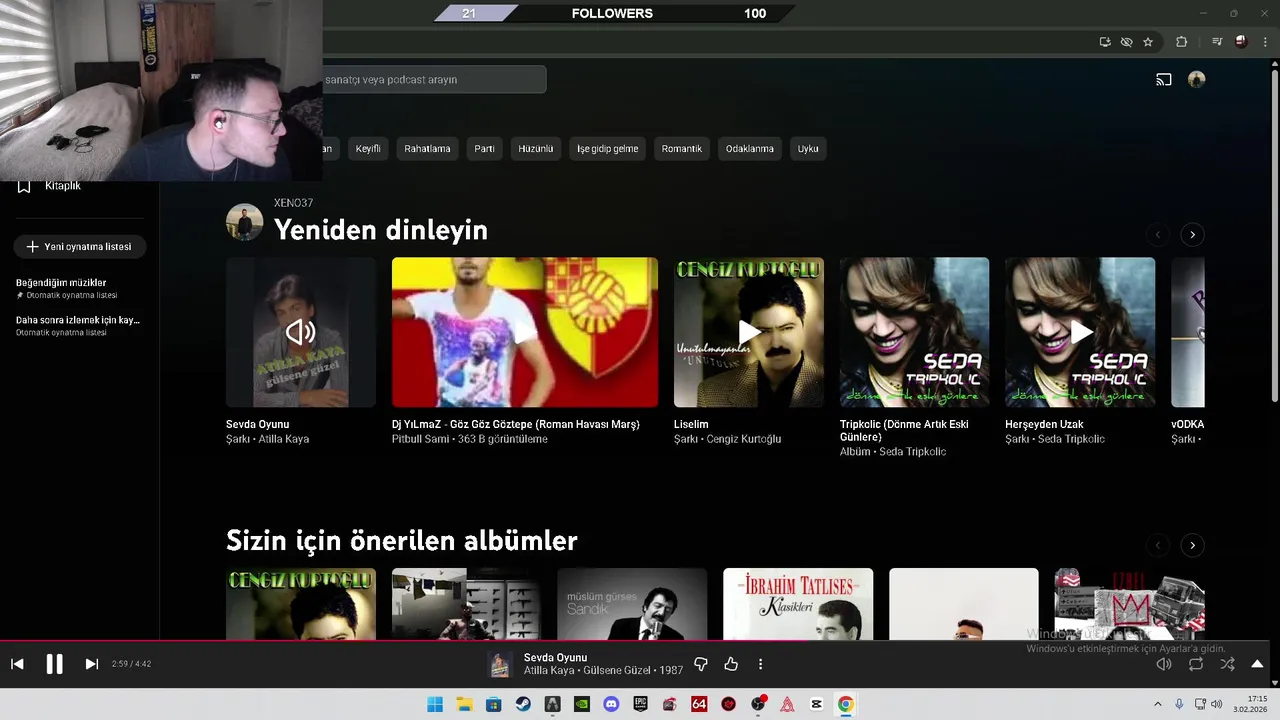Click the player volume speaker icon
The image size is (1280, 720).
click(x=1164, y=664)
